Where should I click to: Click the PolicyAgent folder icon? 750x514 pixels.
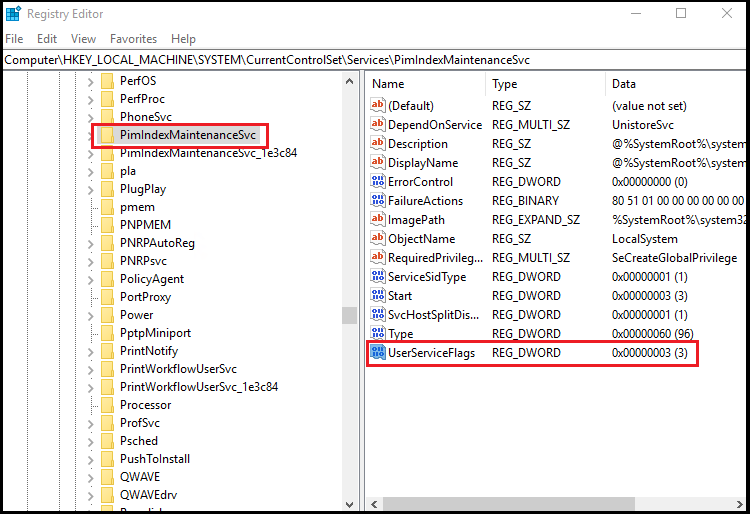108,279
